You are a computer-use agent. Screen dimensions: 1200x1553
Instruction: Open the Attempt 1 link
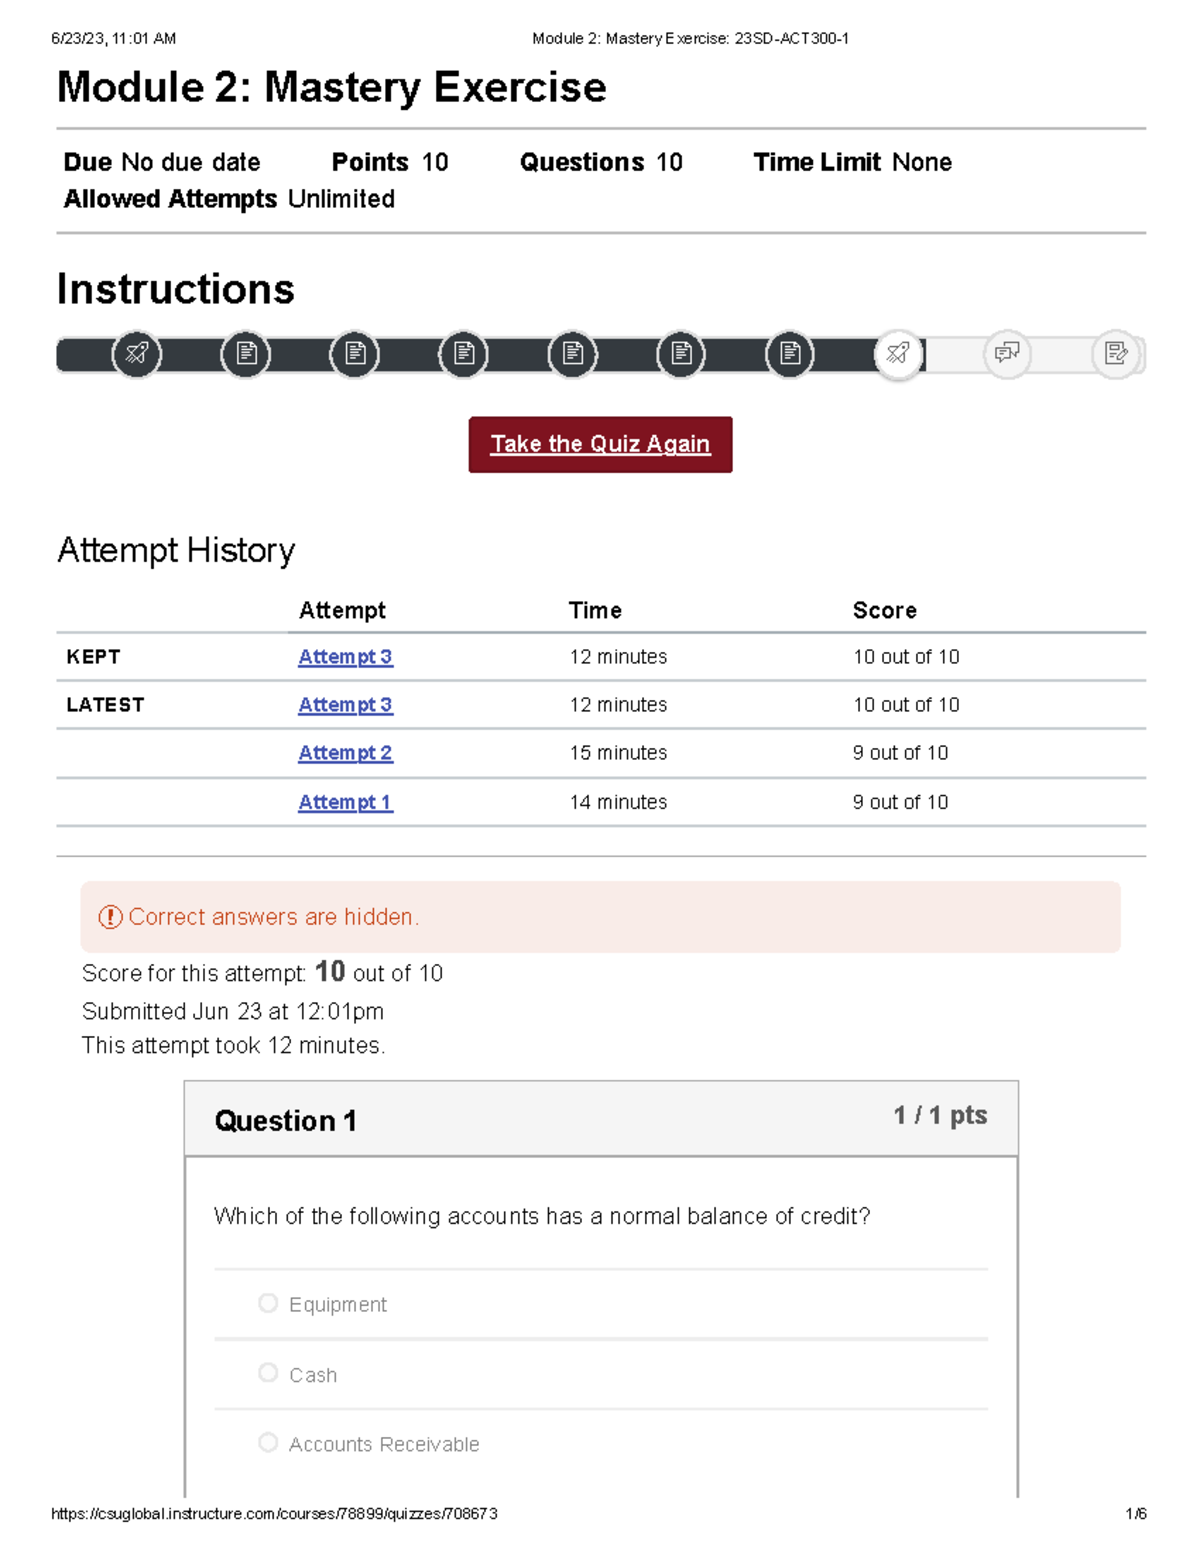coord(344,801)
